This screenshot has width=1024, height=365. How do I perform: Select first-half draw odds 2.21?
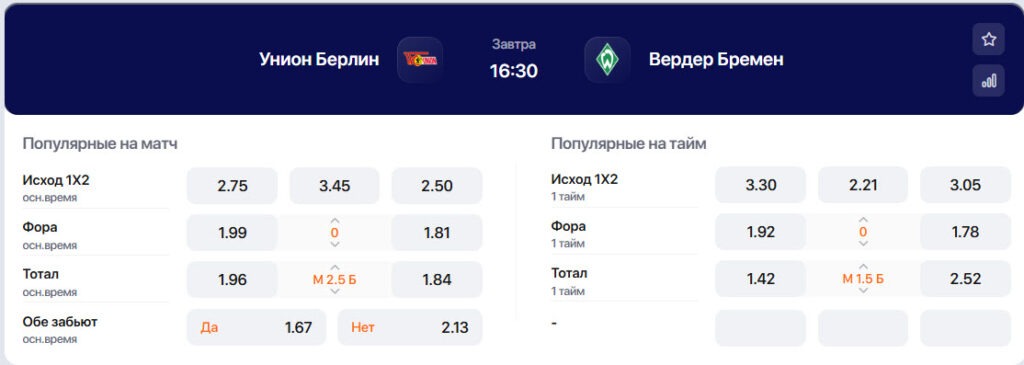pyautogui.click(x=863, y=185)
